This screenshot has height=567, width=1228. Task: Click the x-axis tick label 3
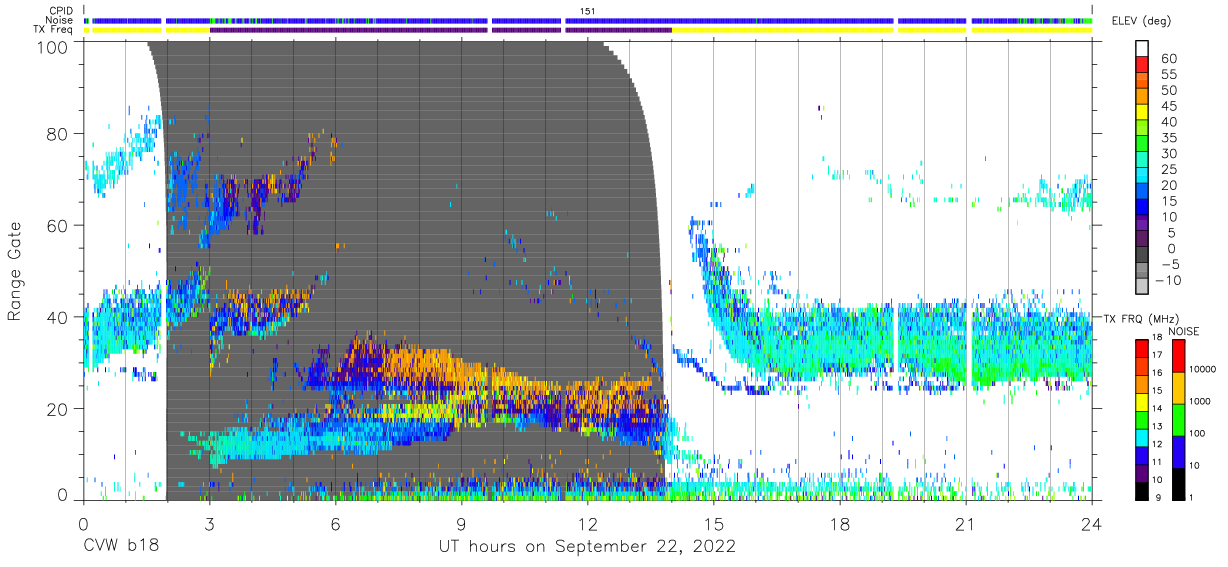[209, 522]
